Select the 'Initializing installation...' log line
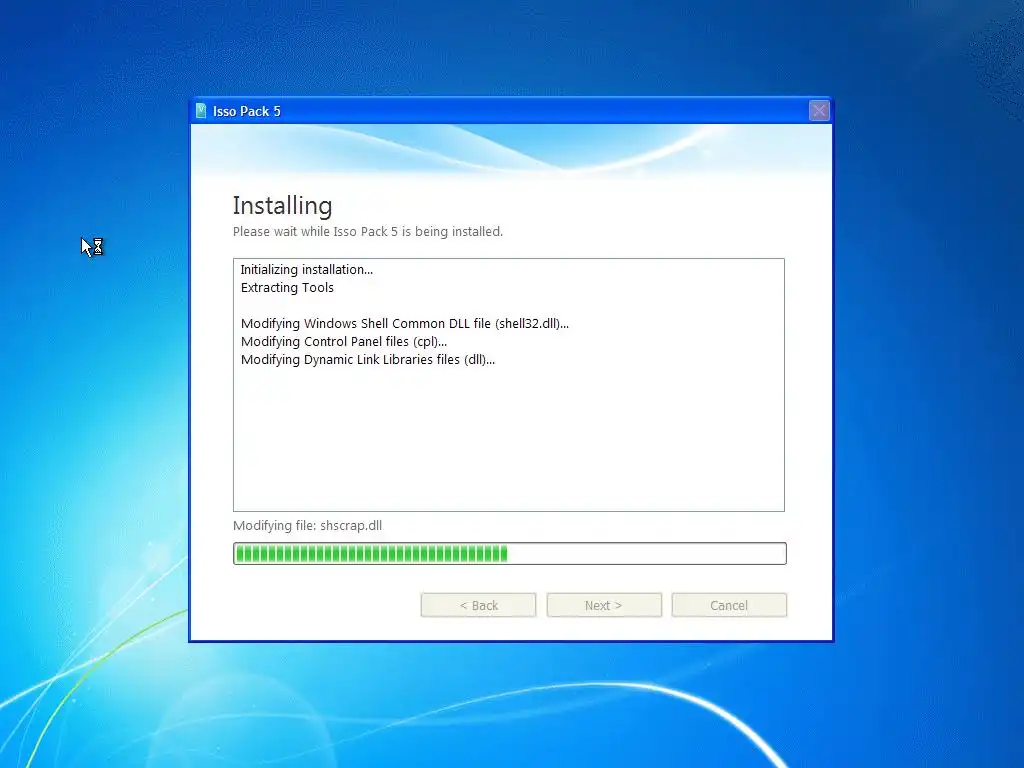This screenshot has width=1024, height=768. (306, 270)
